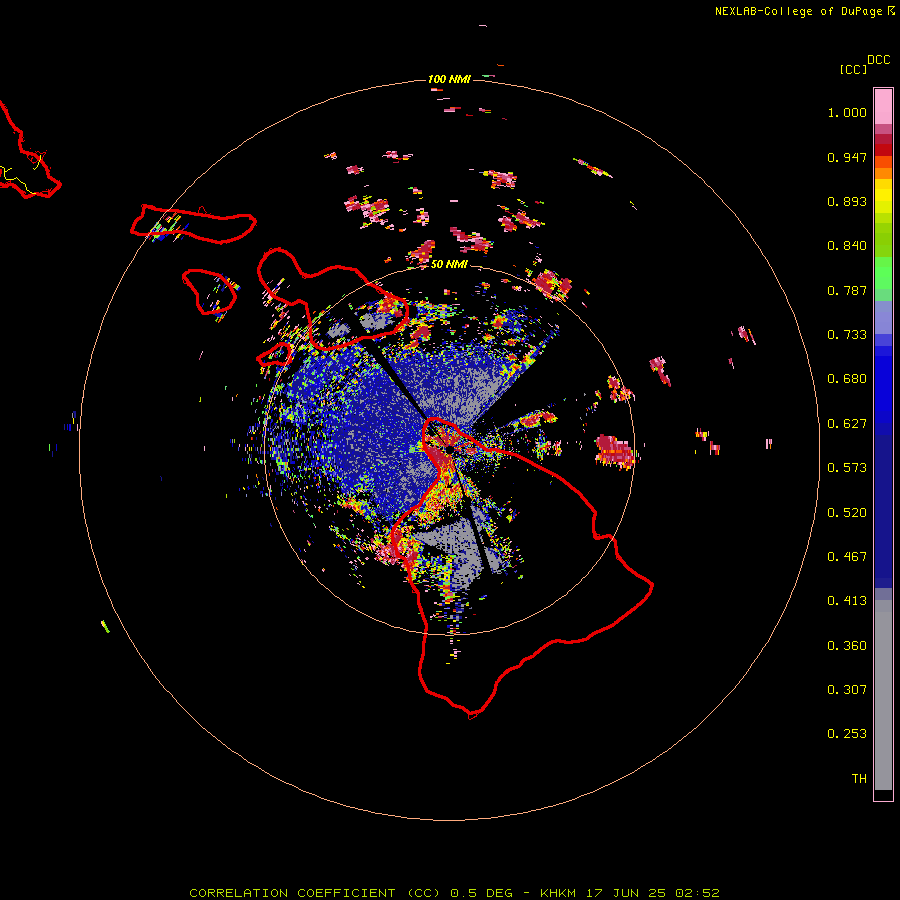The height and width of the screenshot is (900, 900).
Task: Select the 0.893 color scale value
Action: click(x=847, y=201)
